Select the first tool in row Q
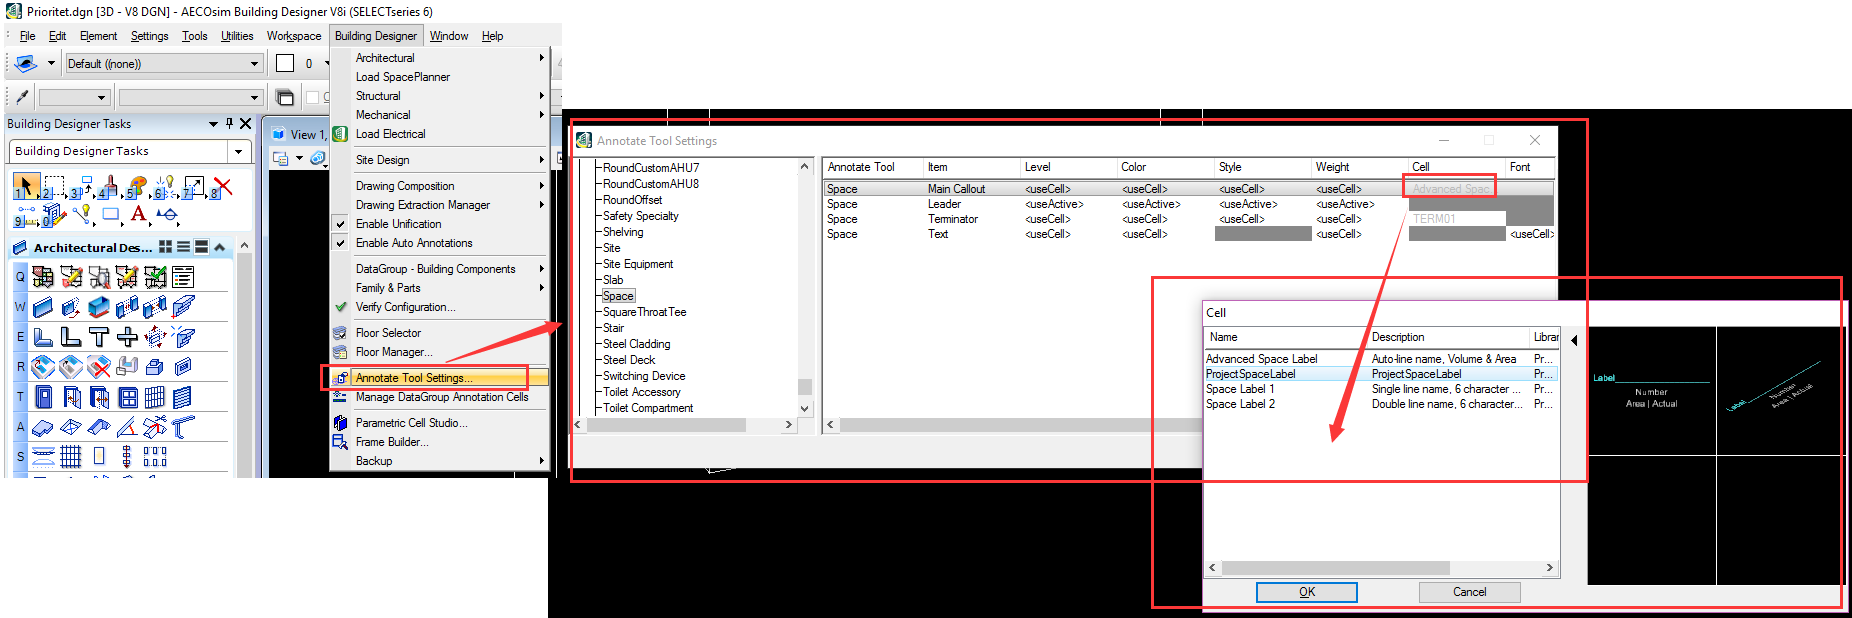 [x=43, y=277]
